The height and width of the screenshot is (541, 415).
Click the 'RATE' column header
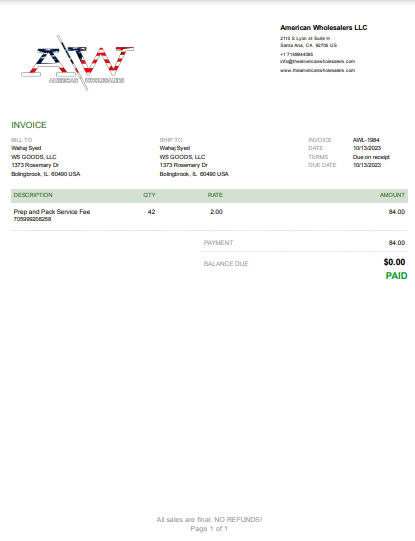pyautogui.click(x=215, y=195)
